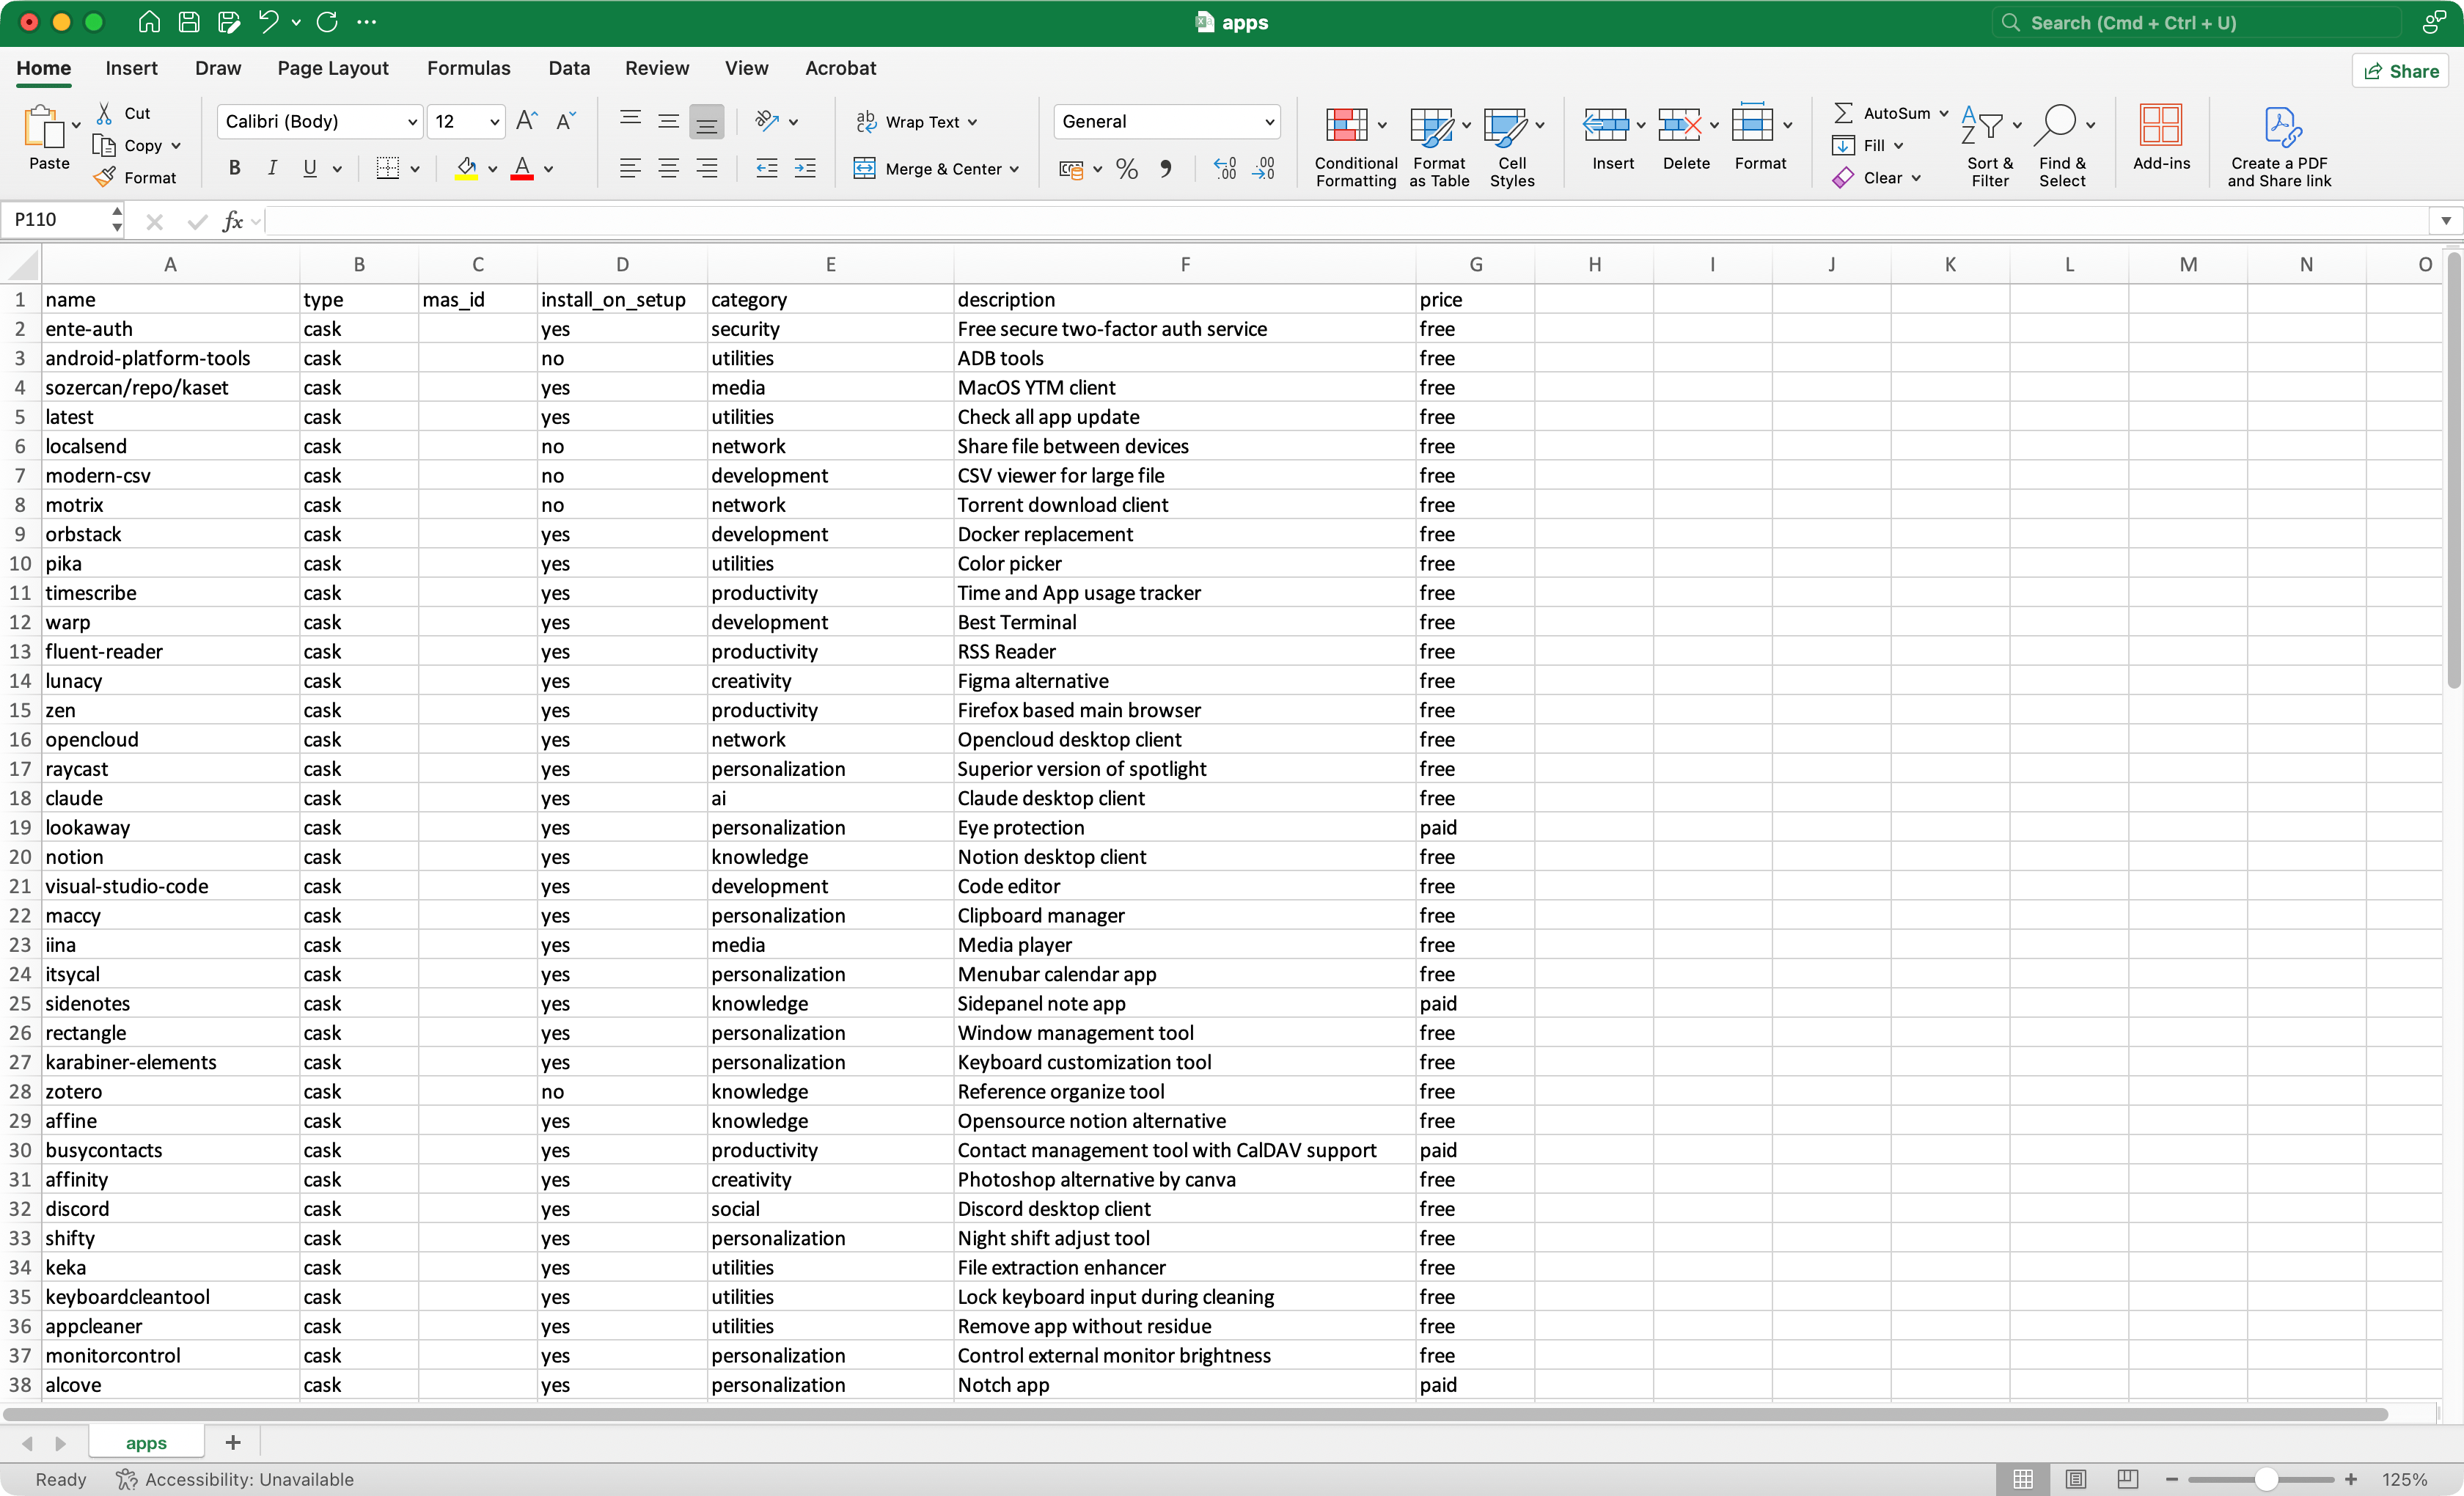Click the vertical scrollbar thumb
This screenshot has width=2464, height=1496.
pyautogui.click(x=2453, y=470)
